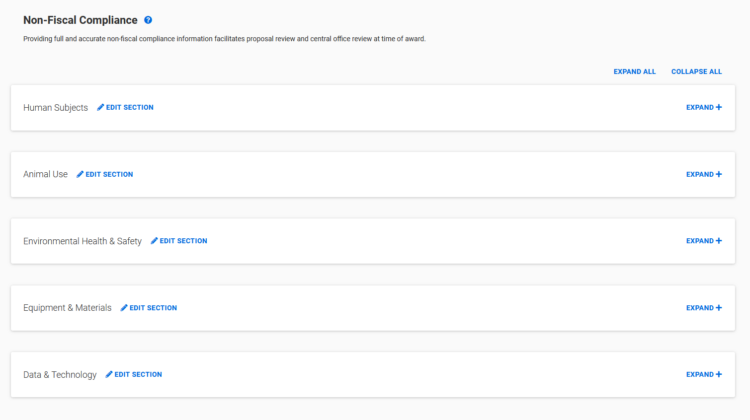This screenshot has height=420, width=750.
Task: Open Edit Section for Human Subjects
Action: click(x=125, y=107)
